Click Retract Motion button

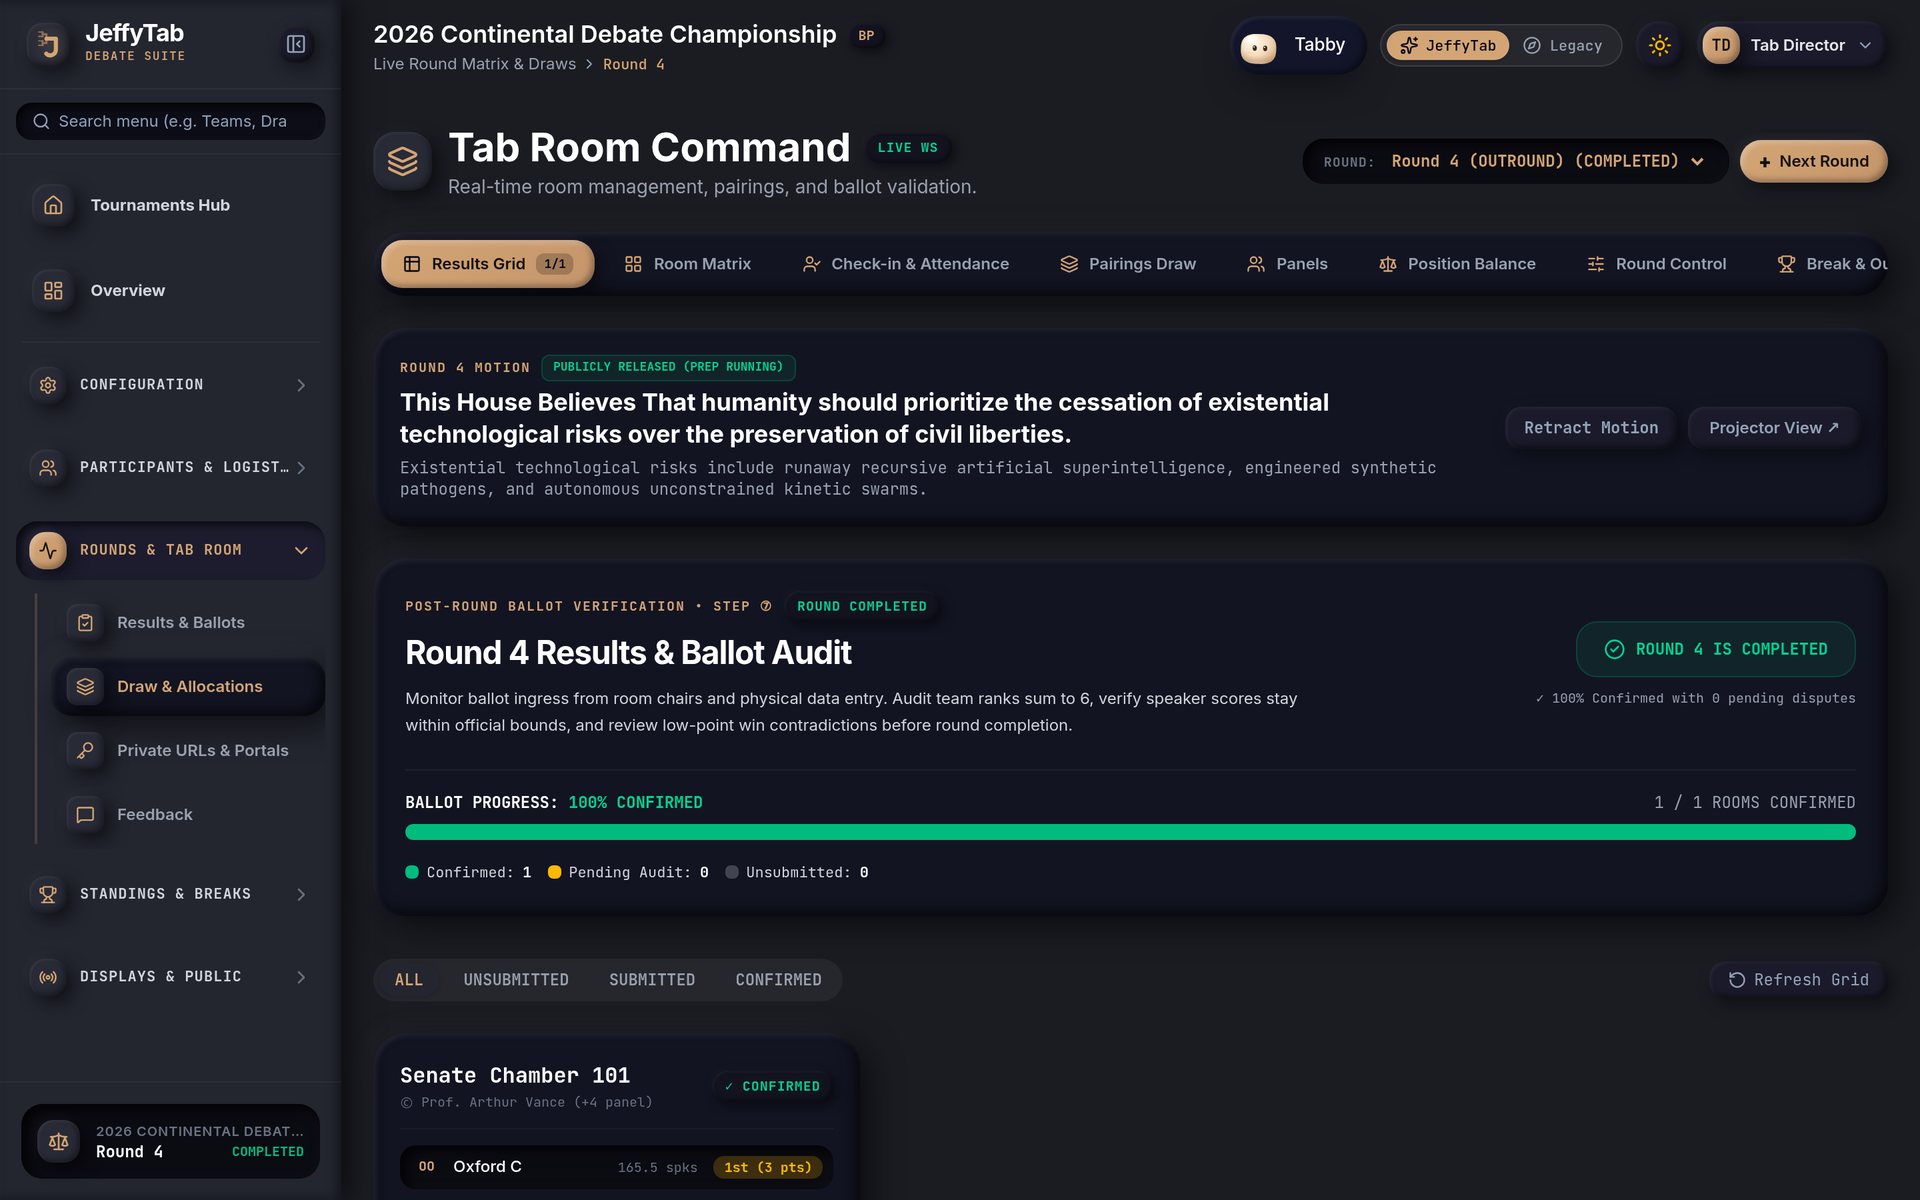(1590, 428)
